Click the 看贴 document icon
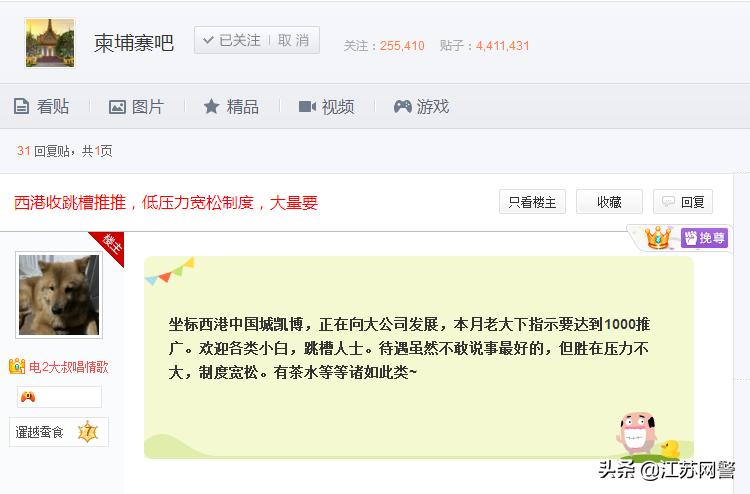750x494 pixels. click(x=21, y=106)
